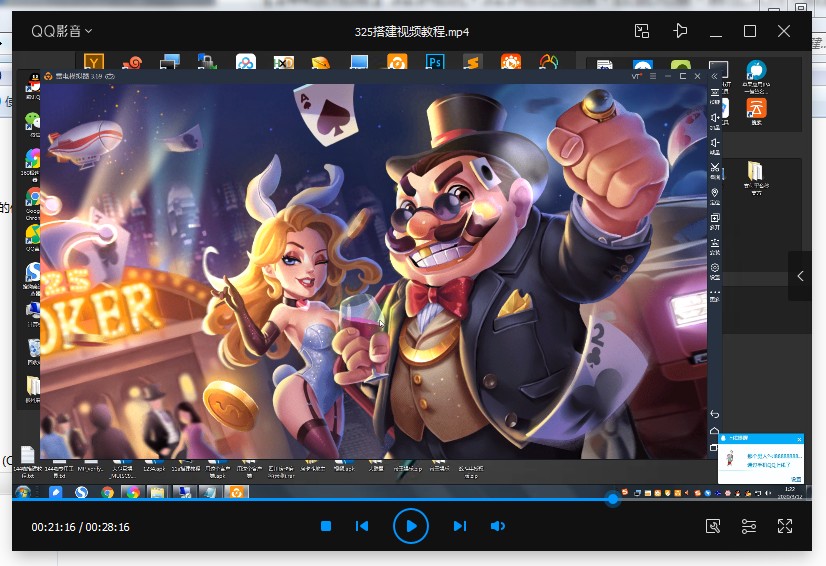Open the toolbox icon in bottom controls
Image resolution: width=826 pixels, height=566 pixels.
pos(713,526)
